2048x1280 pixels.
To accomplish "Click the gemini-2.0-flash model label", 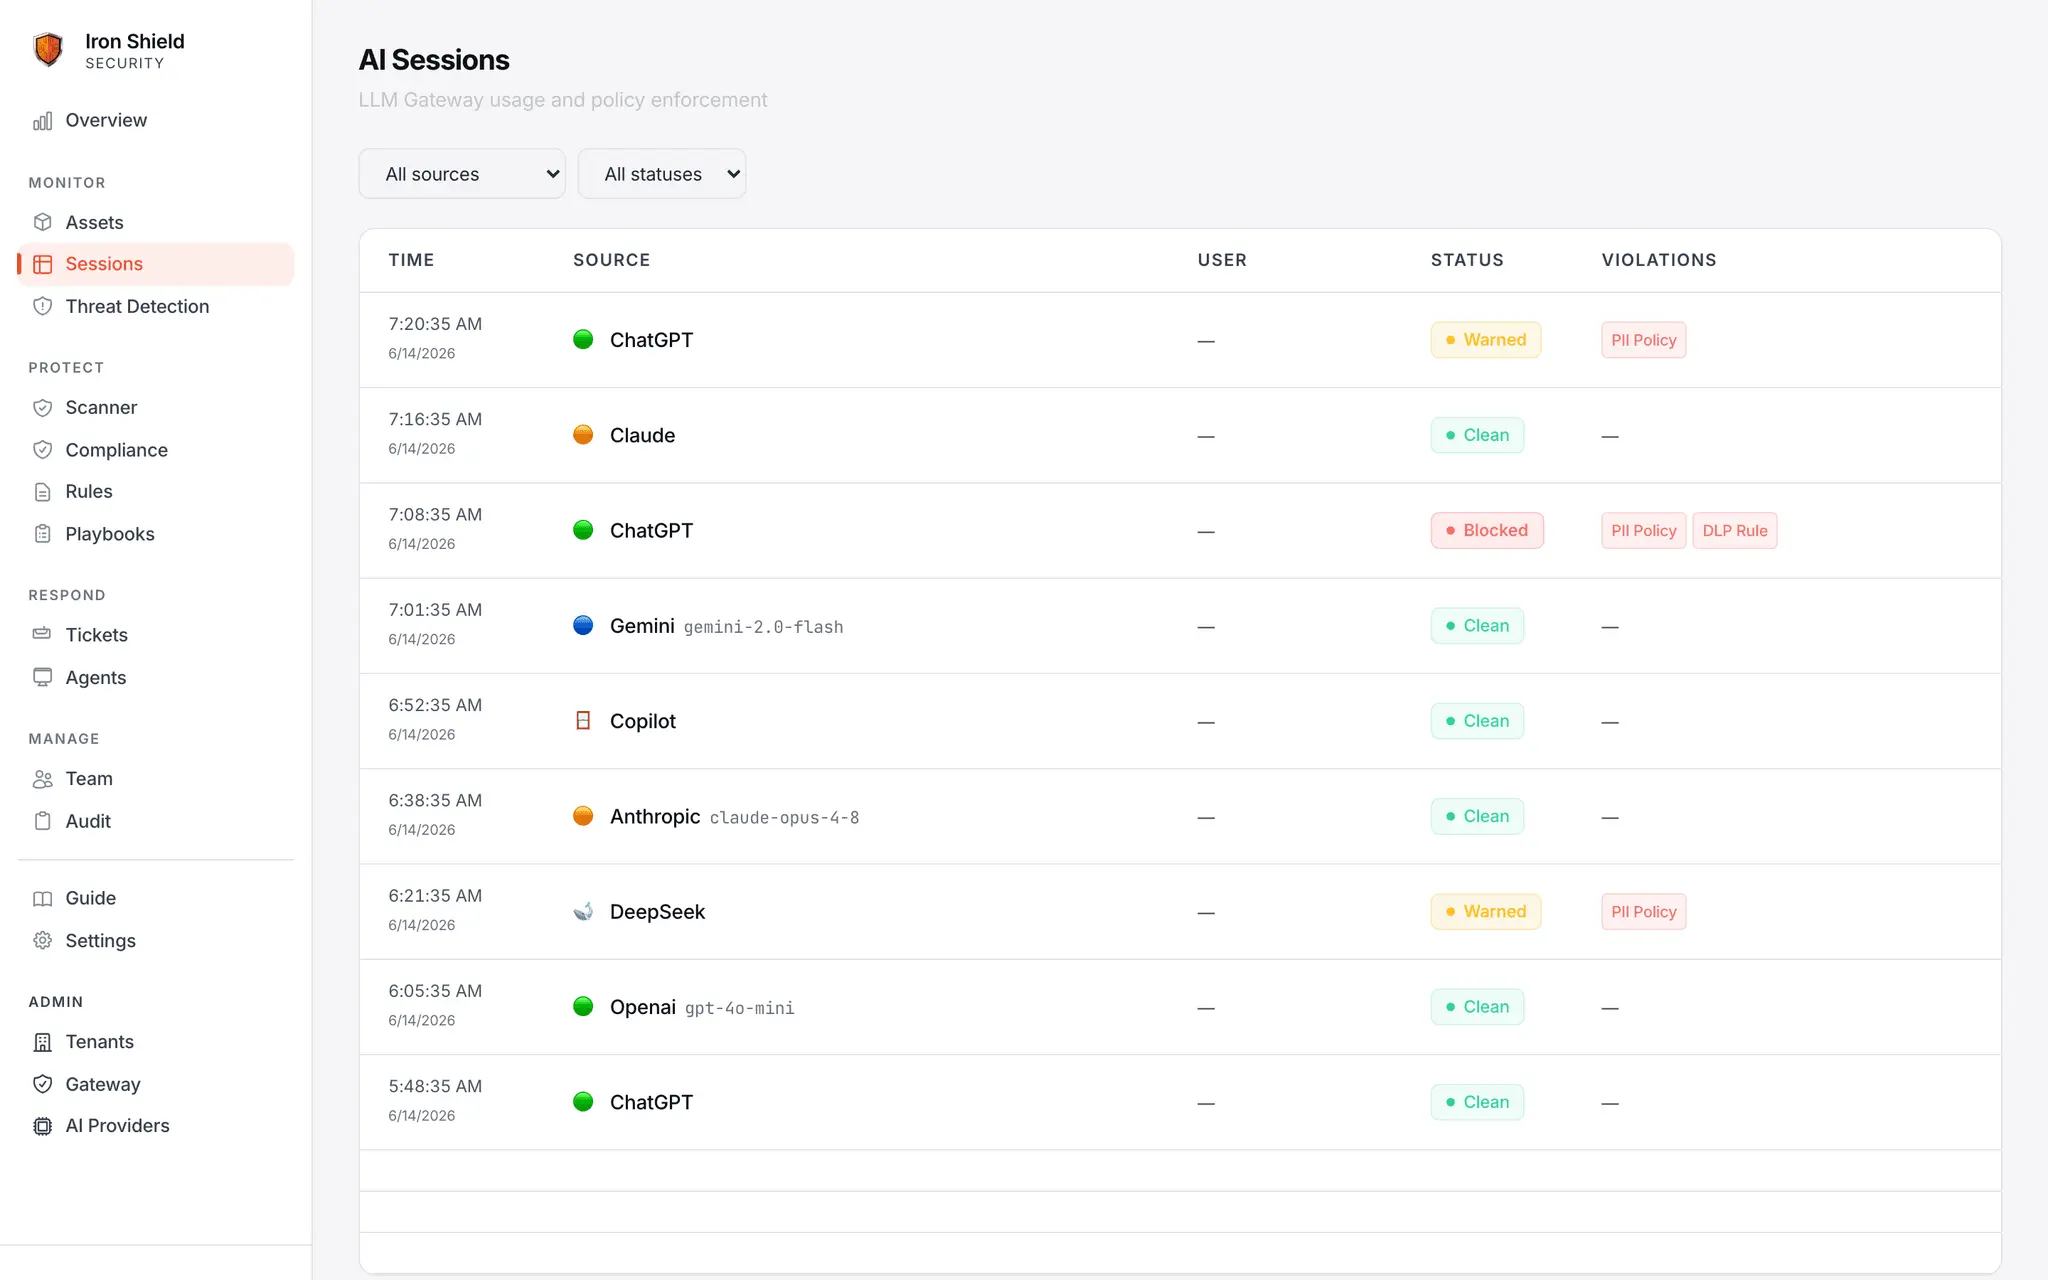I will [763, 627].
